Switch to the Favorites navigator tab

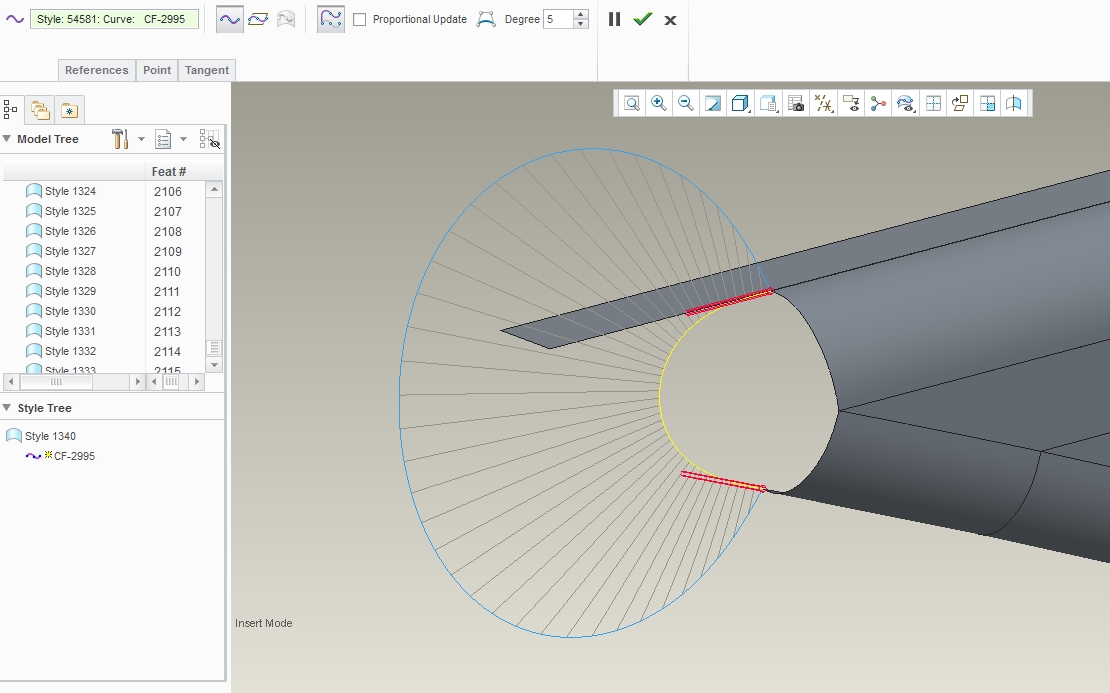point(69,110)
